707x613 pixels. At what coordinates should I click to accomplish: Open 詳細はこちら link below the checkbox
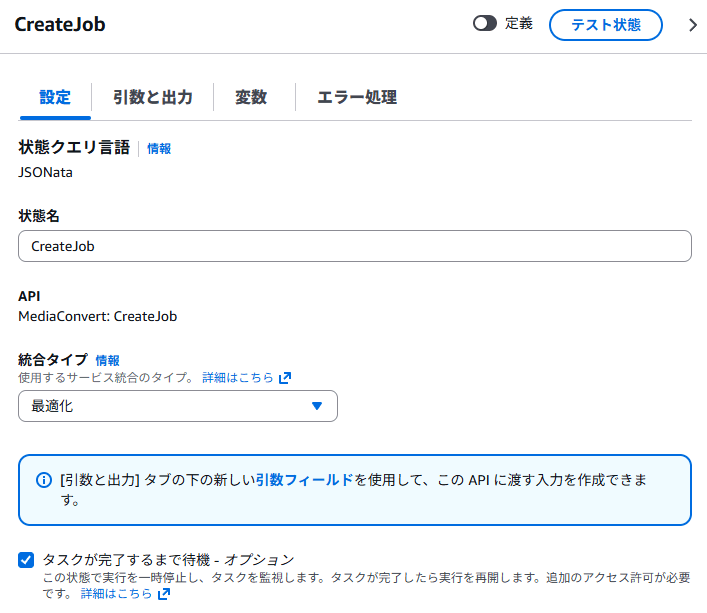point(116,594)
